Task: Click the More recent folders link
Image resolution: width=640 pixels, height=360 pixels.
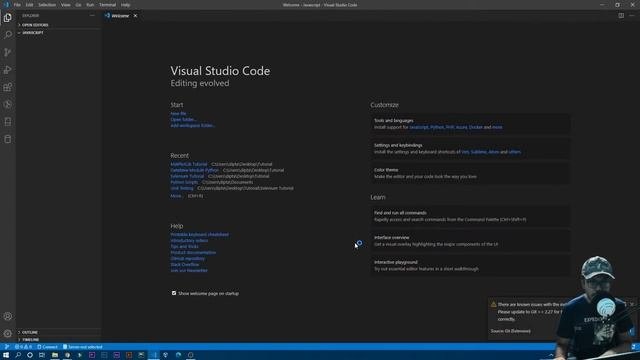Action: [x=176, y=196]
